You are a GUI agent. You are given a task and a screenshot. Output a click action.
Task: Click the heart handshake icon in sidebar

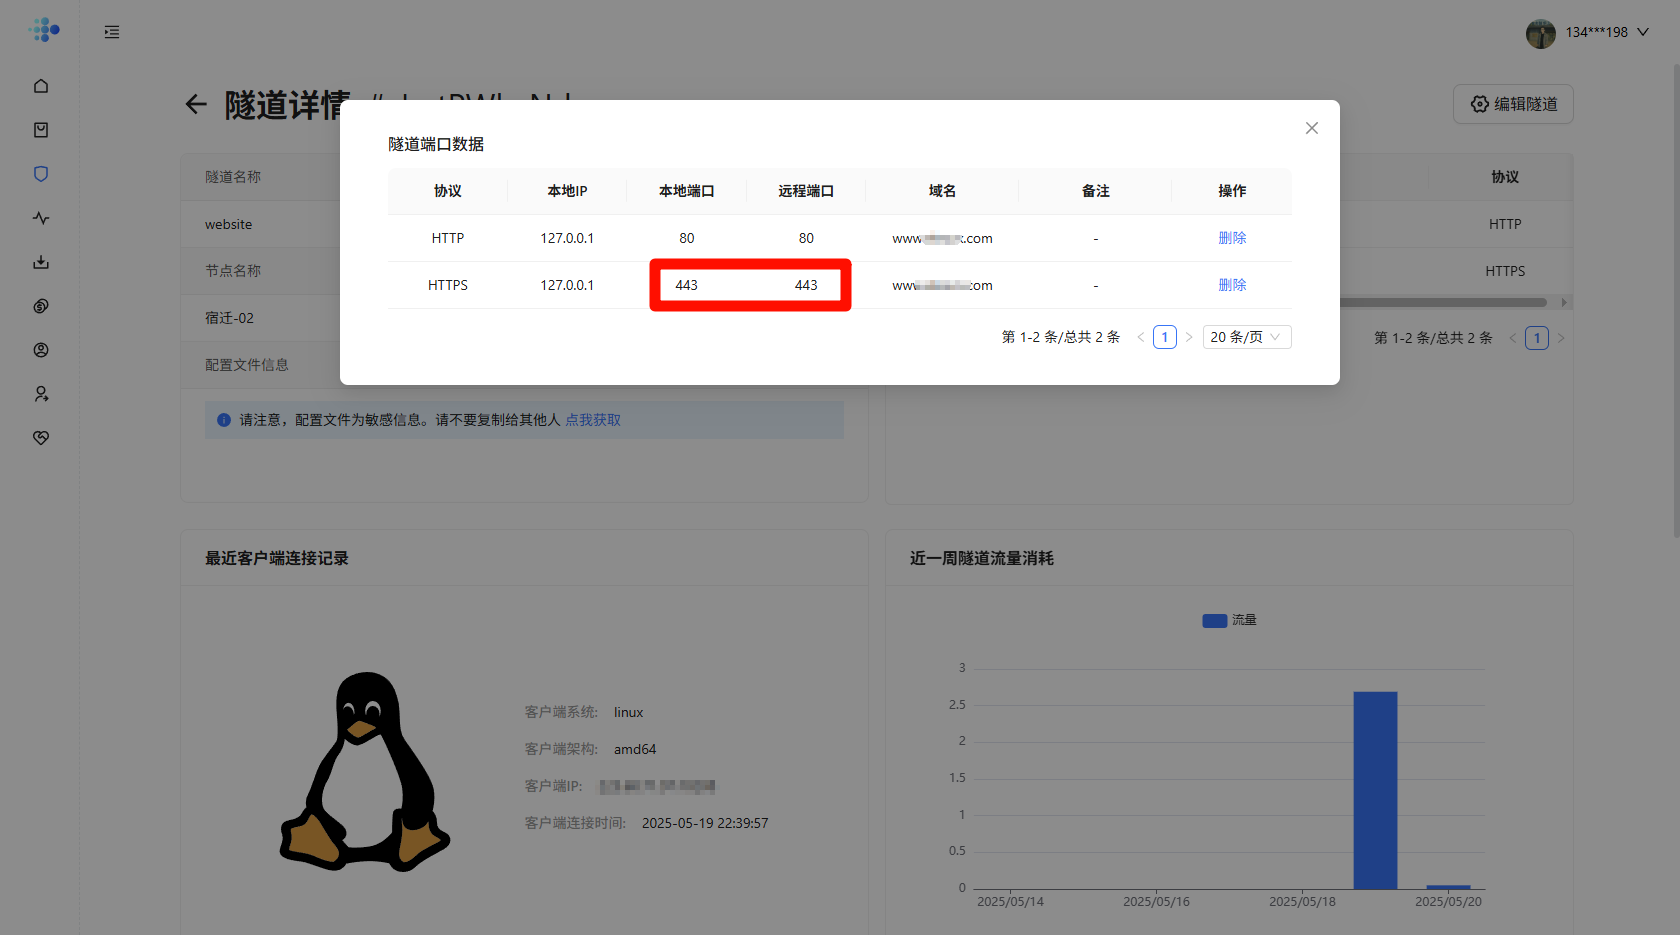coord(41,438)
